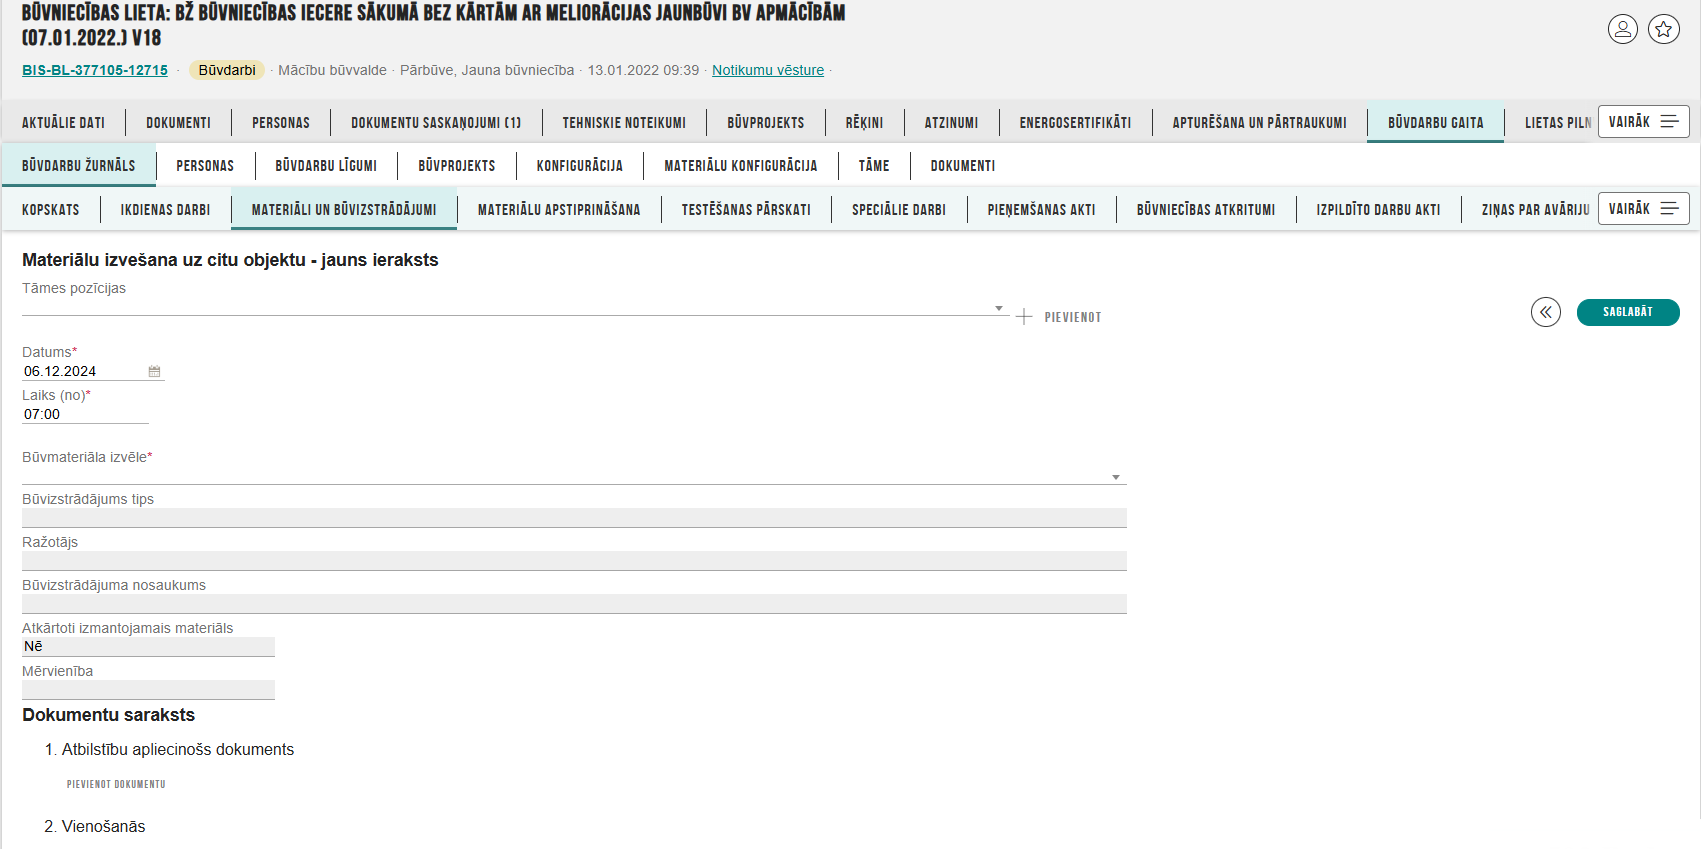Open the user profile icon
The image size is (1701, 849).
click(x=1622, y=29)
